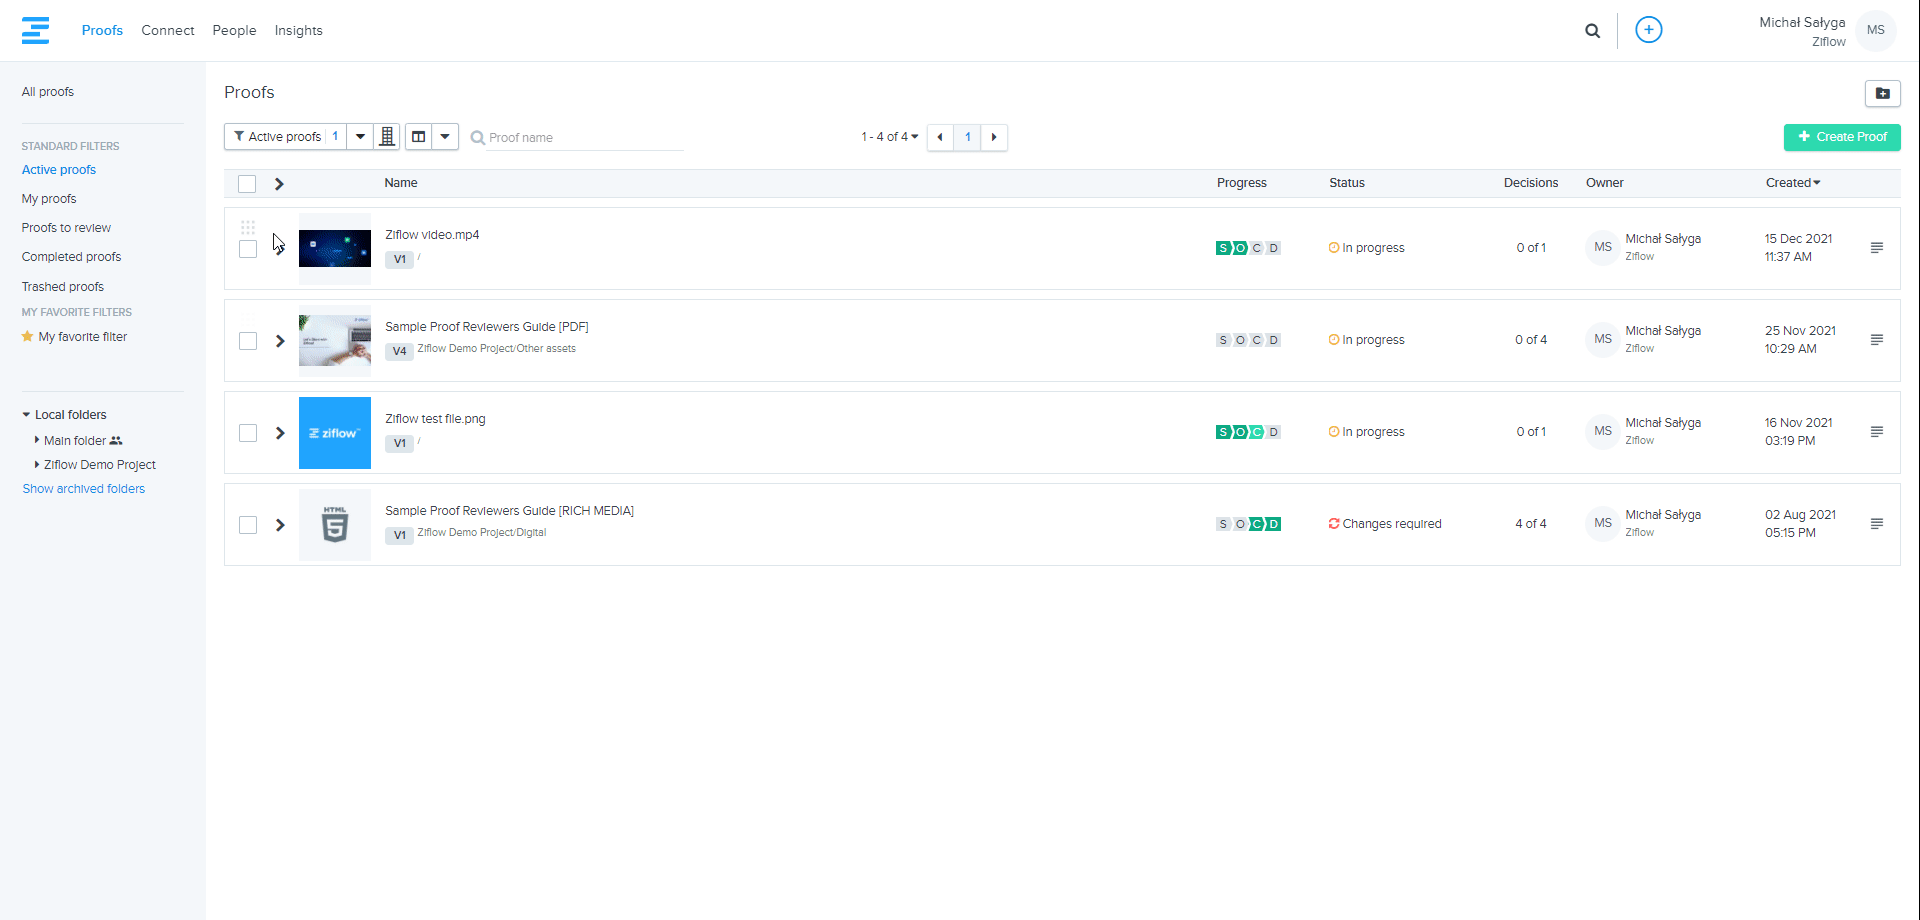
Task: Click the Ziflow logo icon
Action: tap(35, 30)
